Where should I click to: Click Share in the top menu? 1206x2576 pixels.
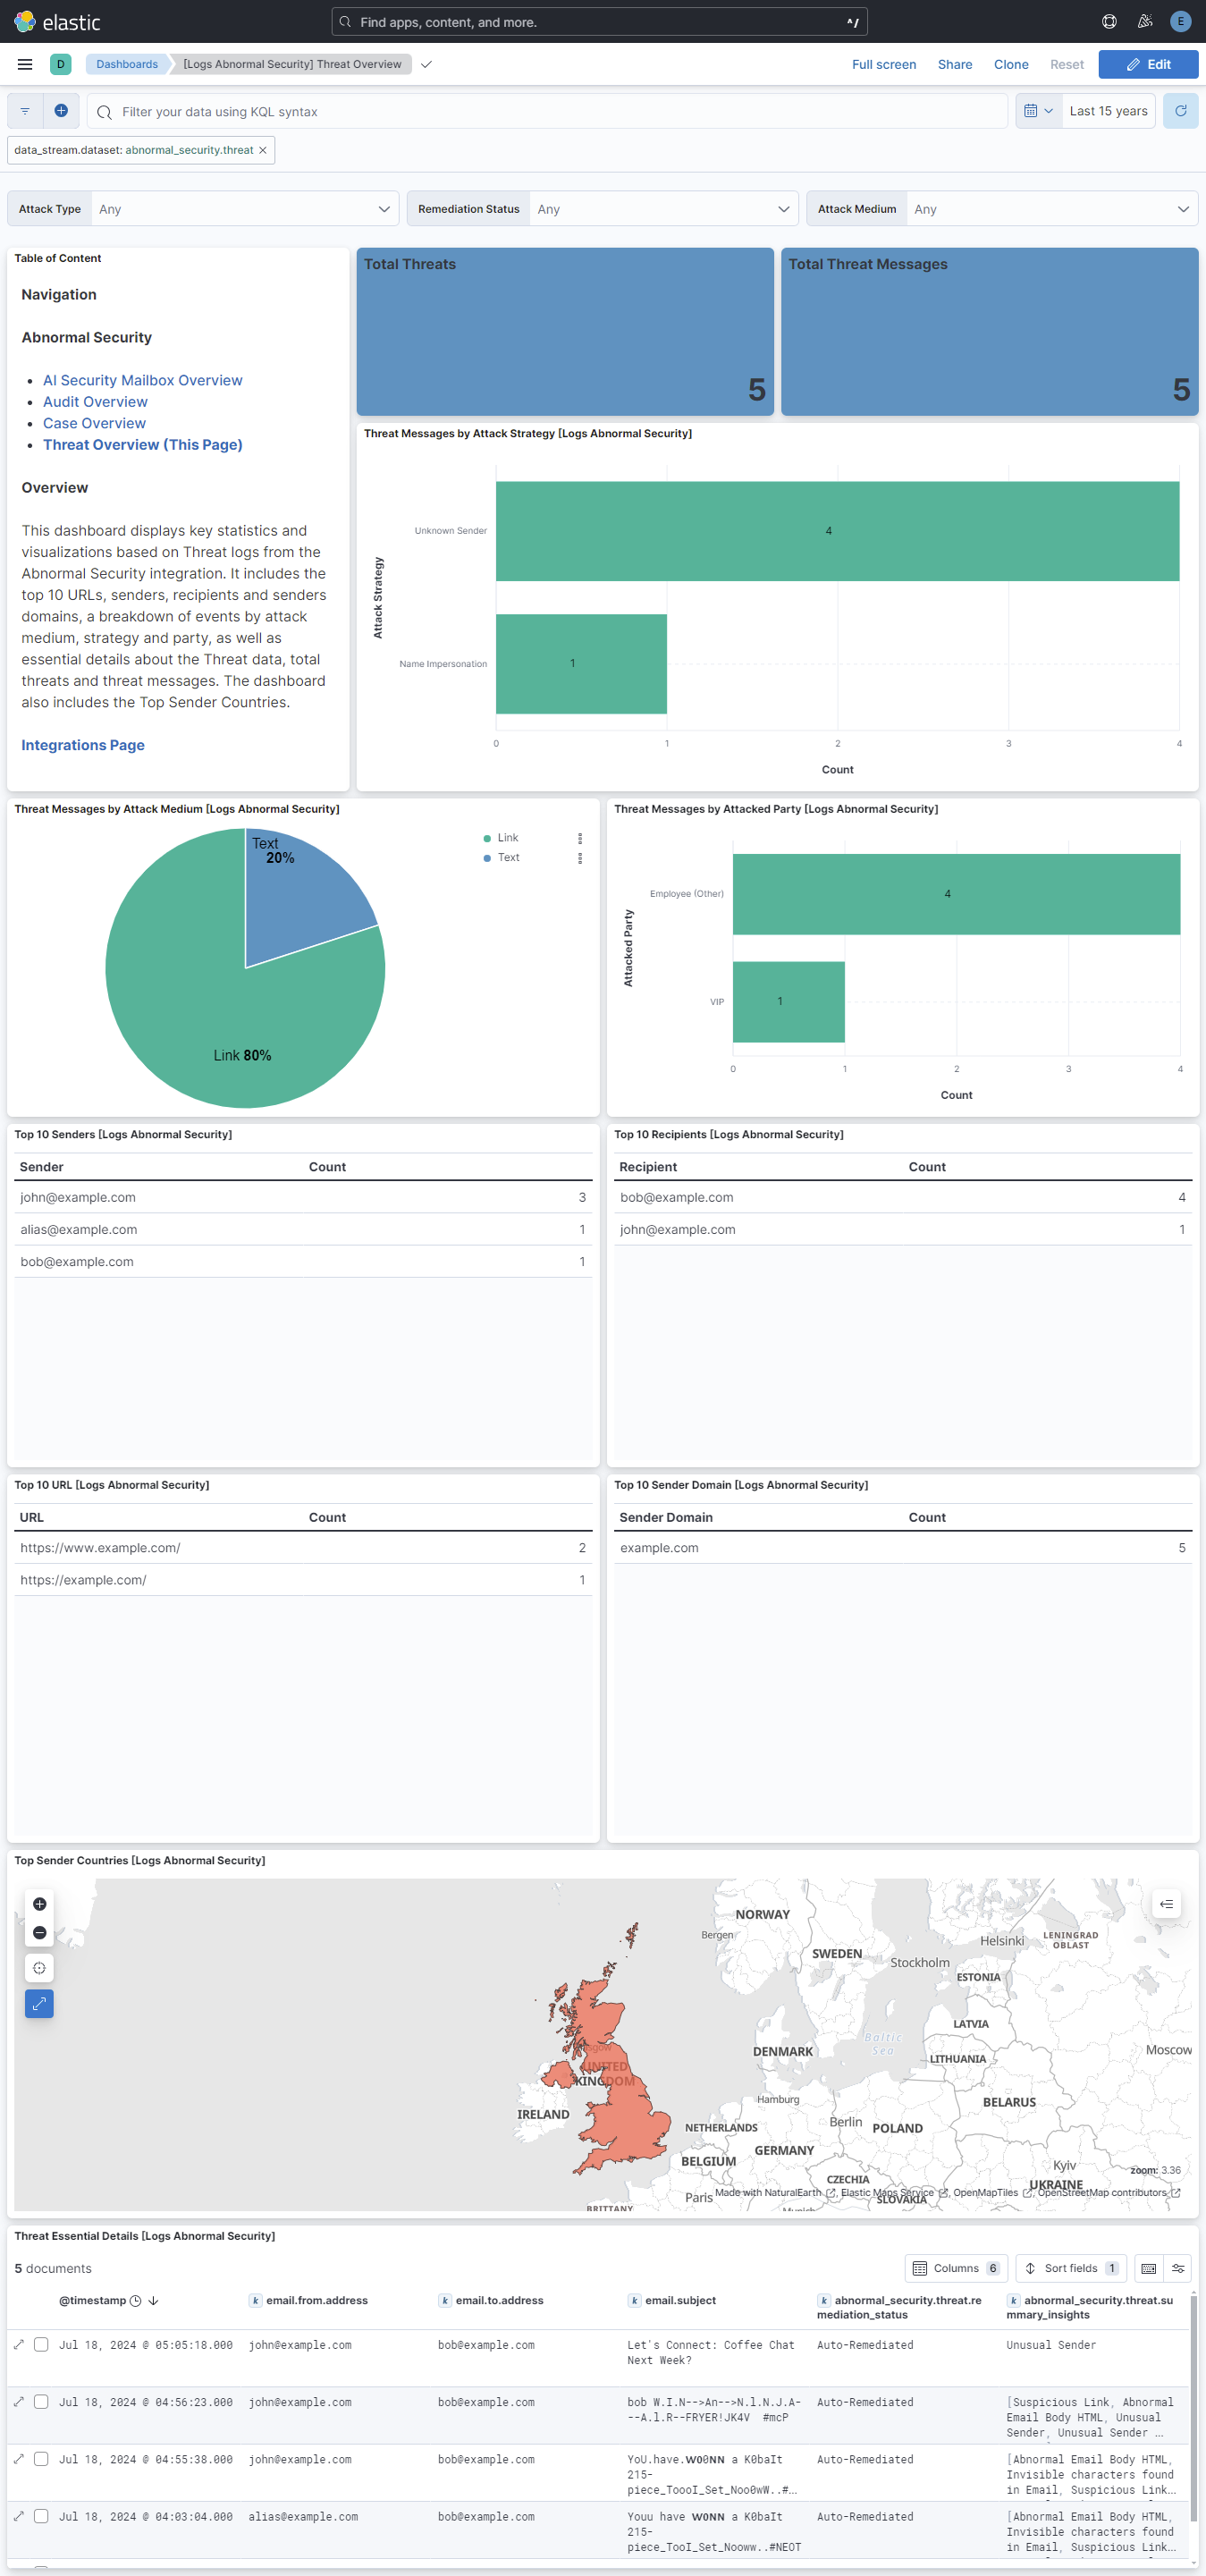pyautogui.click(x=954, y=64)
